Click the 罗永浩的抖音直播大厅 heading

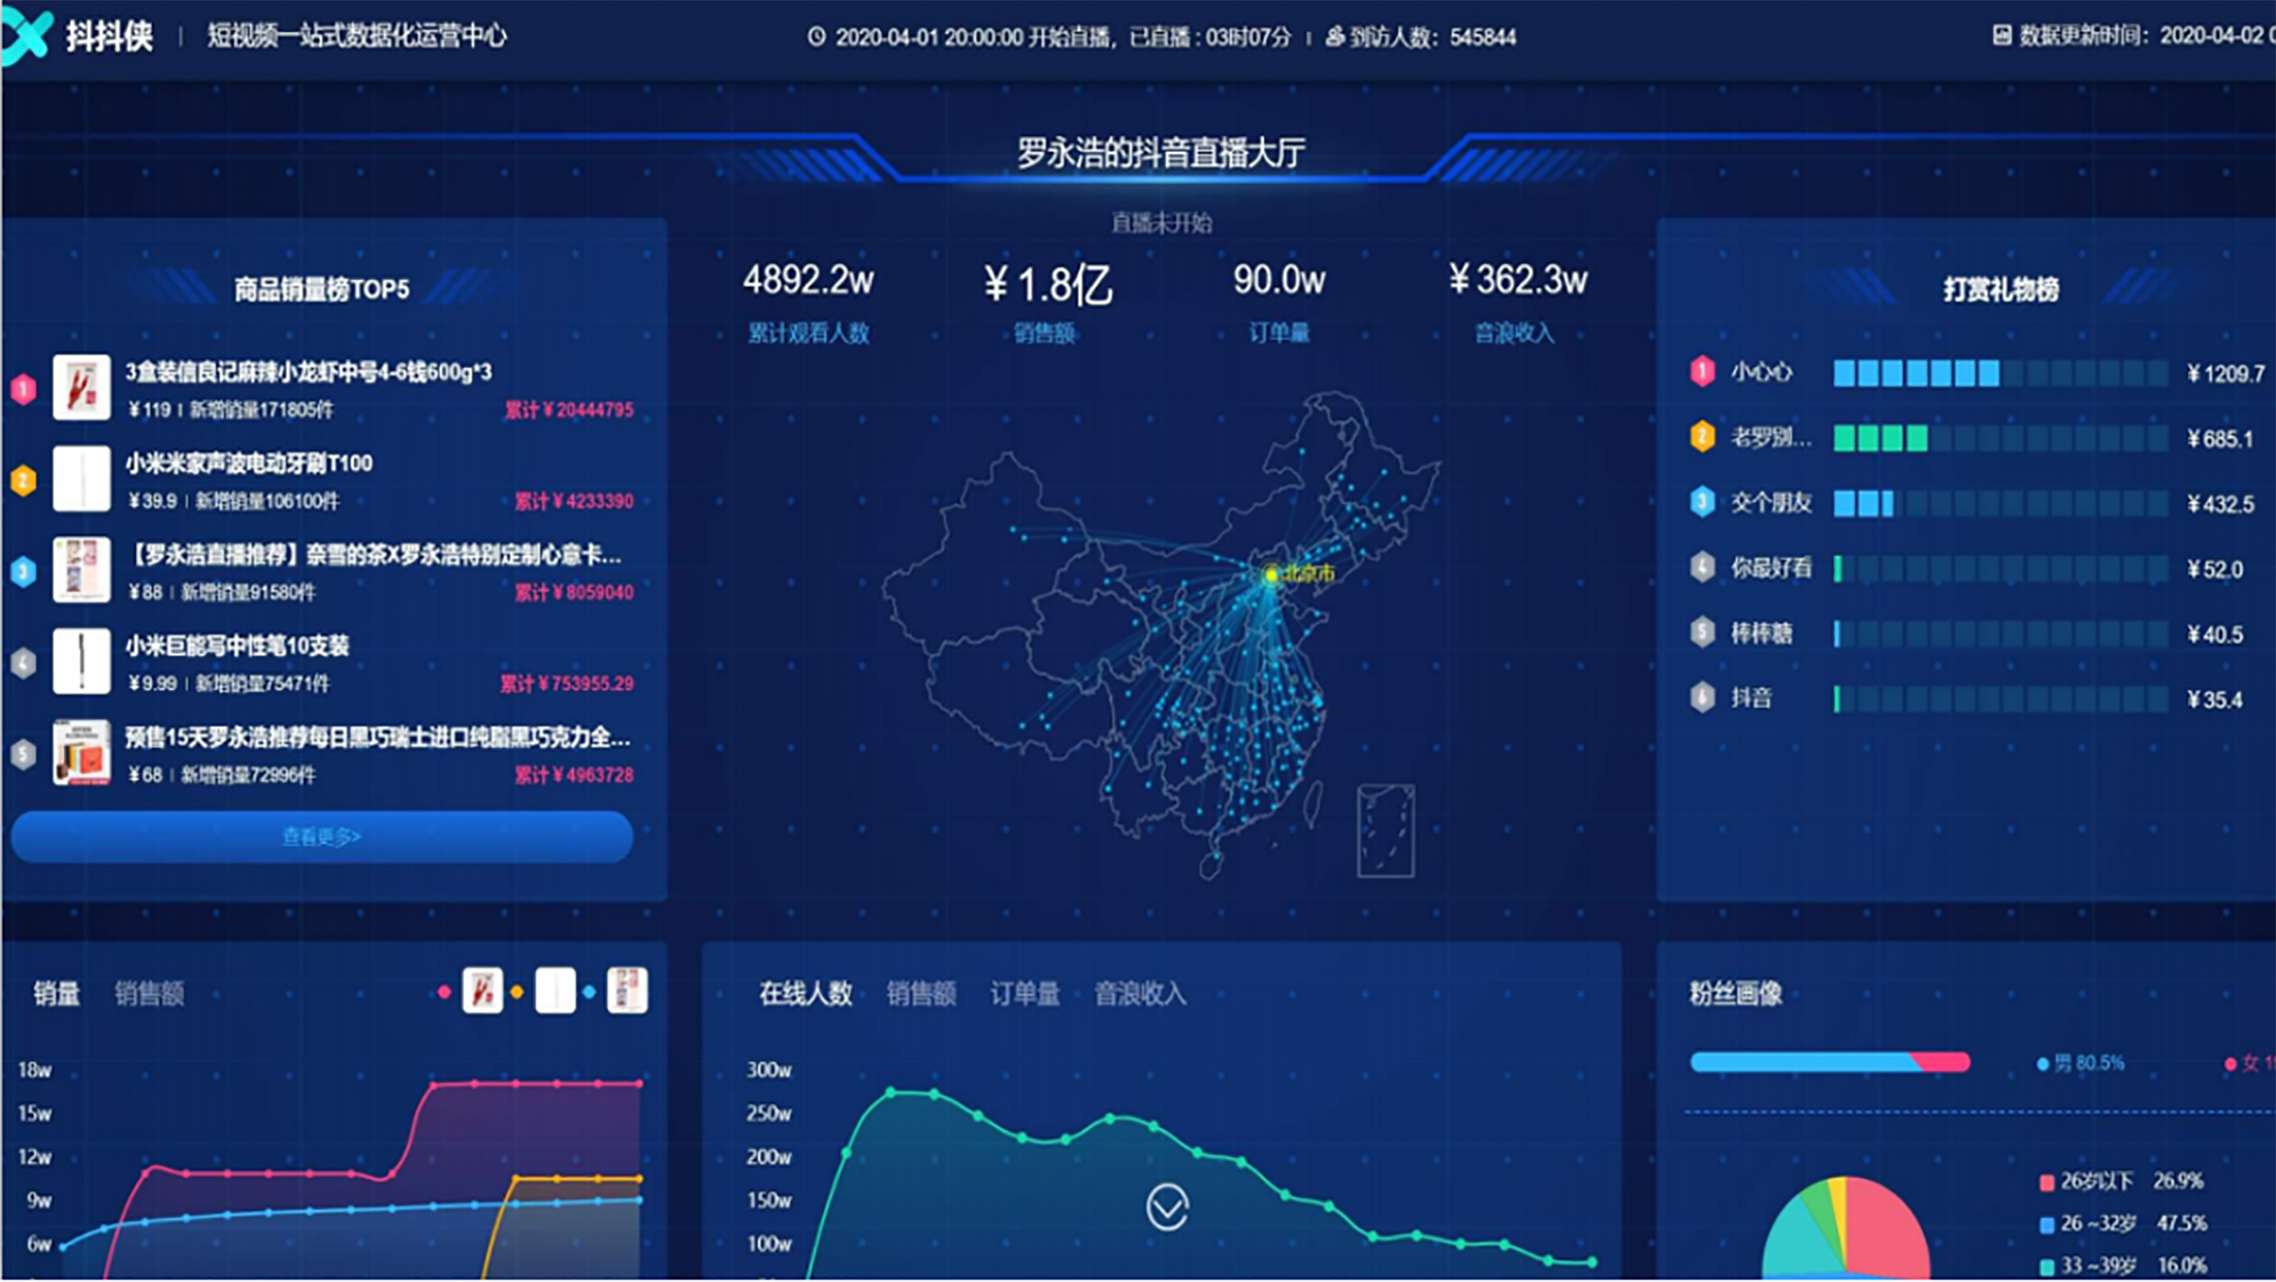point(1161,153)
